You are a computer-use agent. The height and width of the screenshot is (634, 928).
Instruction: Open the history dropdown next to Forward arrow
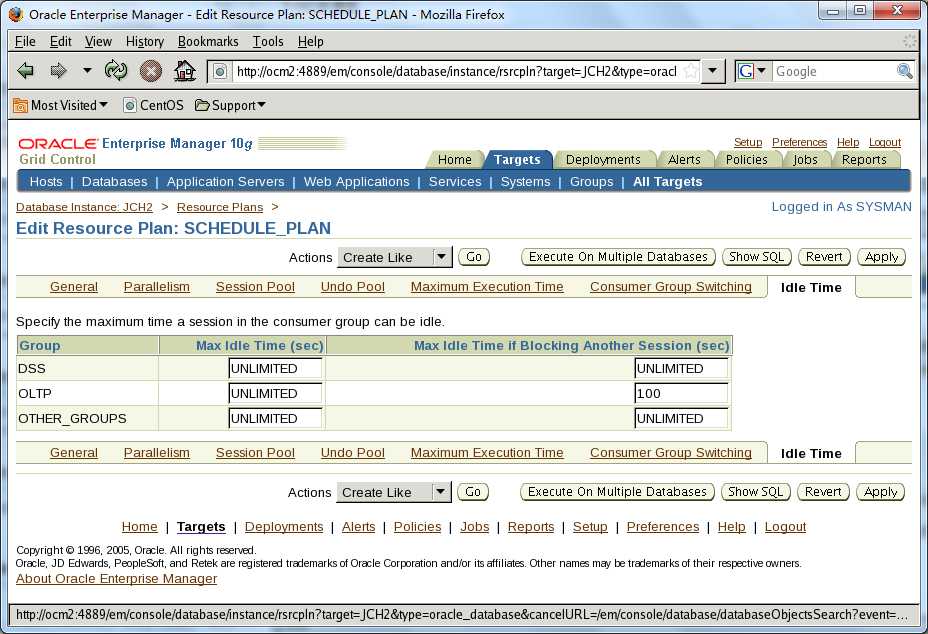87,71
